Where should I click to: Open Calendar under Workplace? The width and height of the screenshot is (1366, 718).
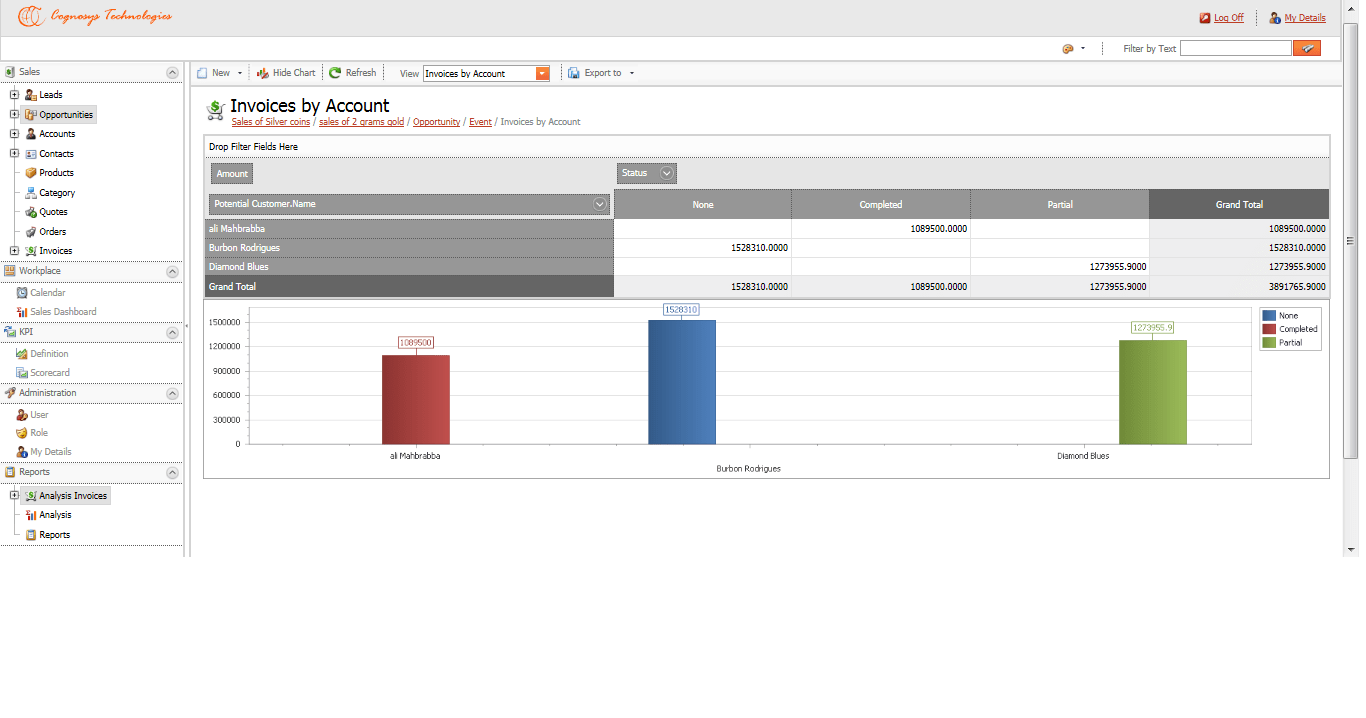coord(47,293)
